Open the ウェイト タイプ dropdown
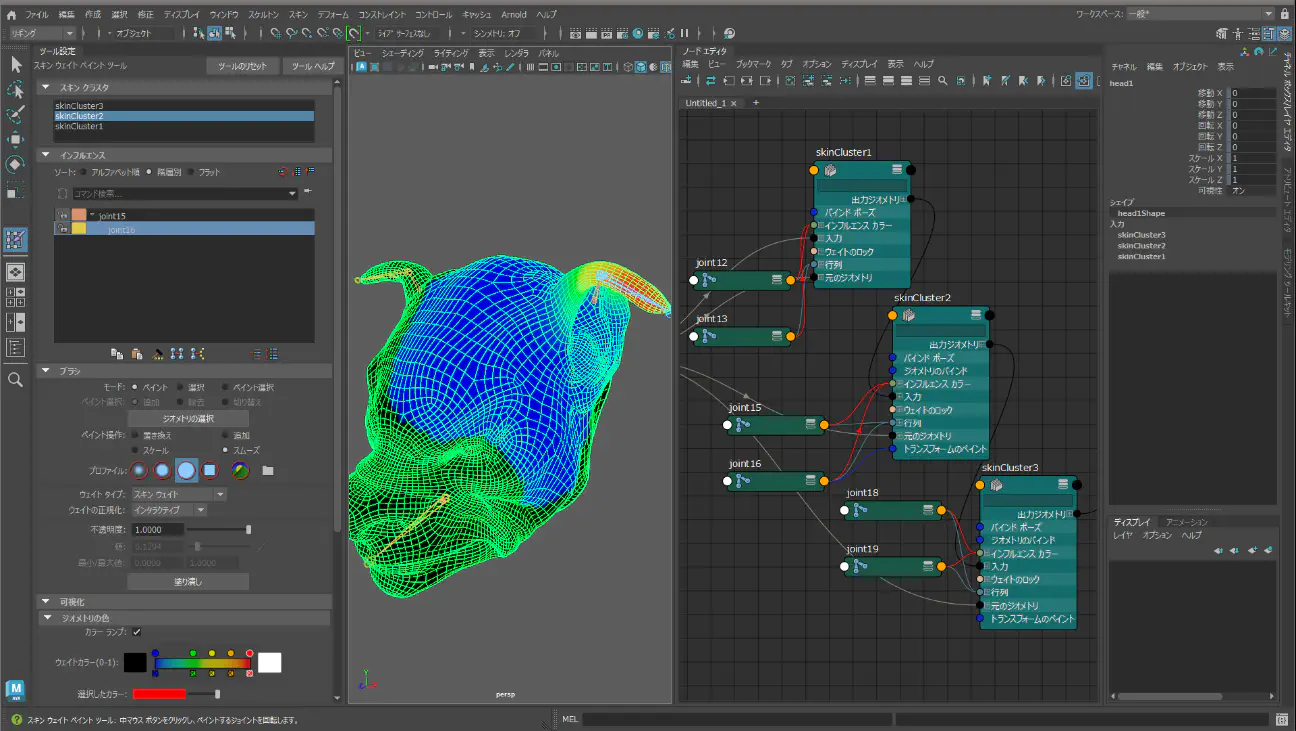 click(178, 494)
